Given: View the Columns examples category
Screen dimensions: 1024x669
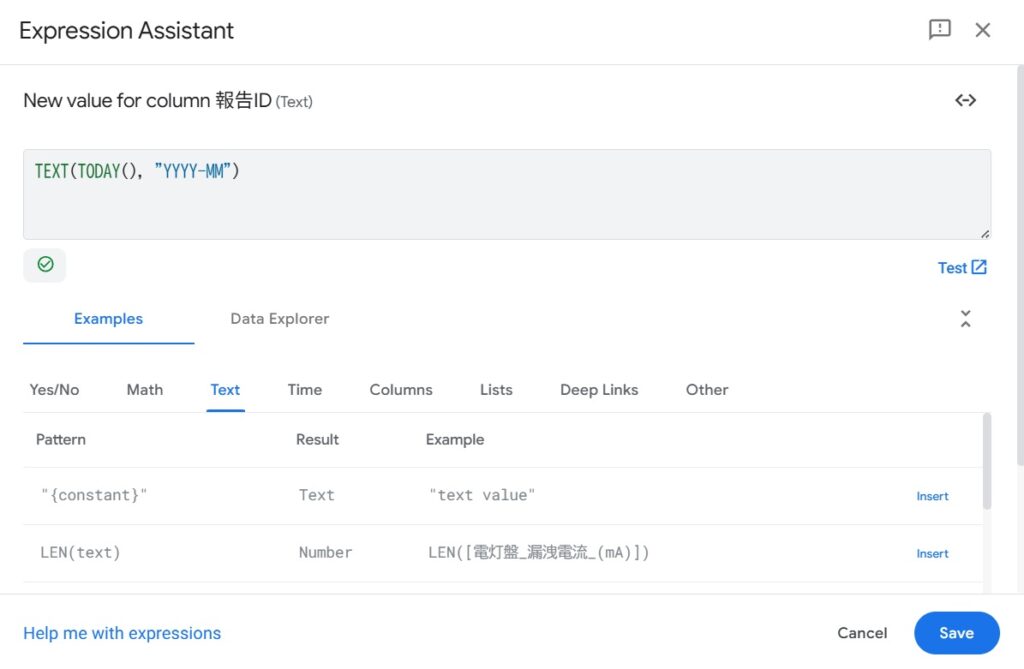Looking at the screenshot, I should 401,390.
